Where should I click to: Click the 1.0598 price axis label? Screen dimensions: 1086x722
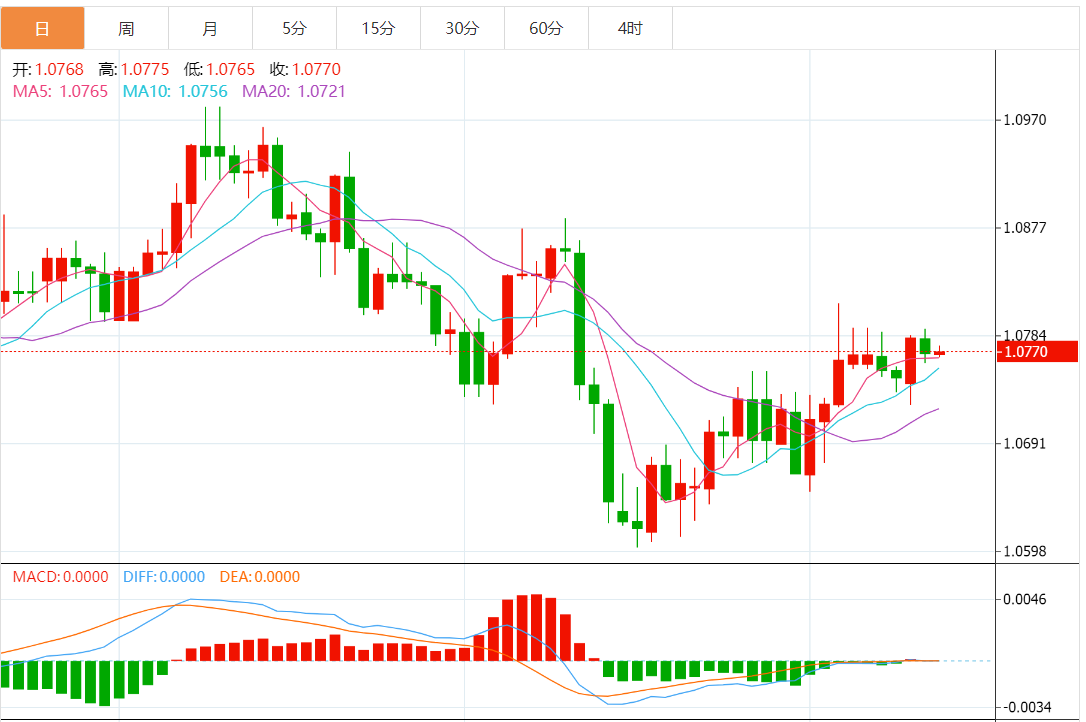click(1025, 552)
